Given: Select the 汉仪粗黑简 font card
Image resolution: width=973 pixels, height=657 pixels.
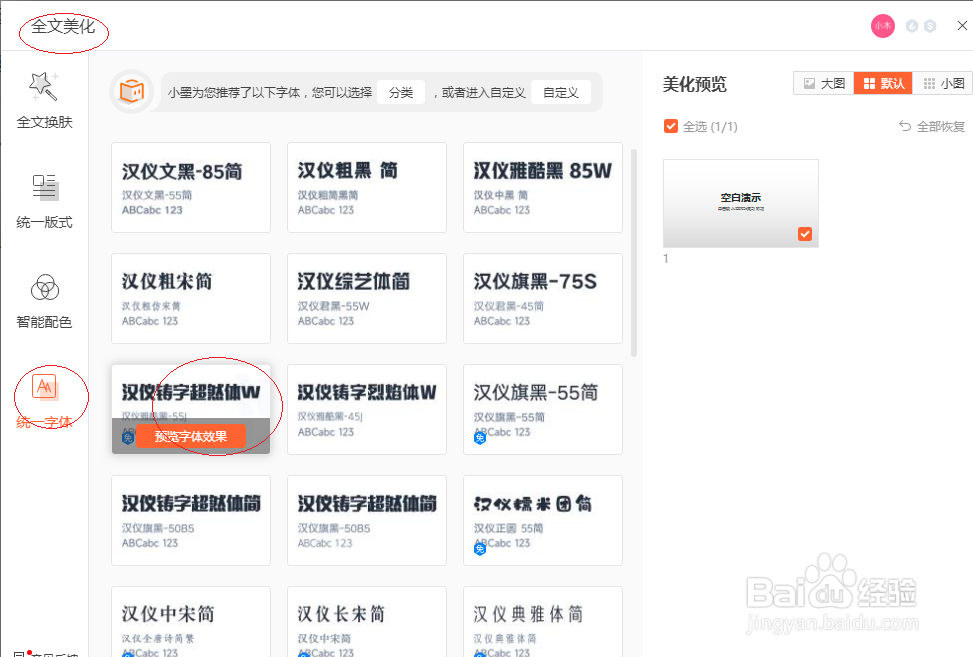Looking at the screenshot, I should (366, 187).
